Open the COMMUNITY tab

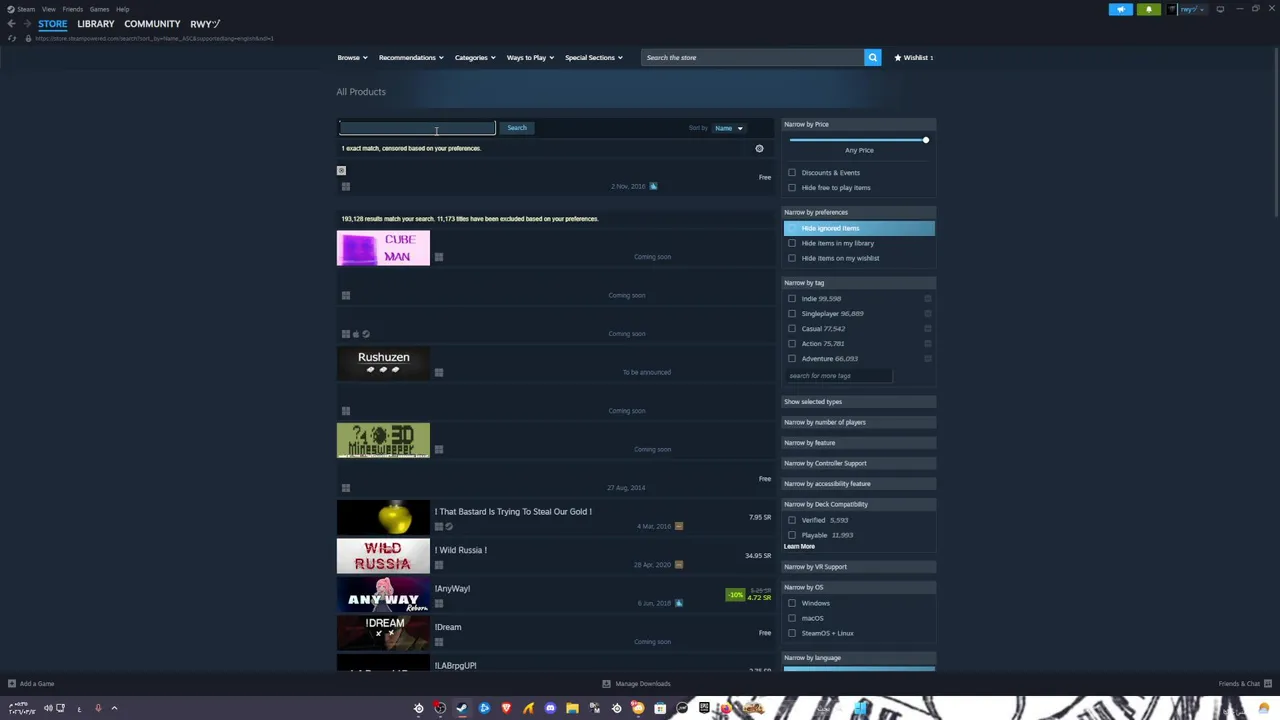pyautogui.click(x=152, y=24)
